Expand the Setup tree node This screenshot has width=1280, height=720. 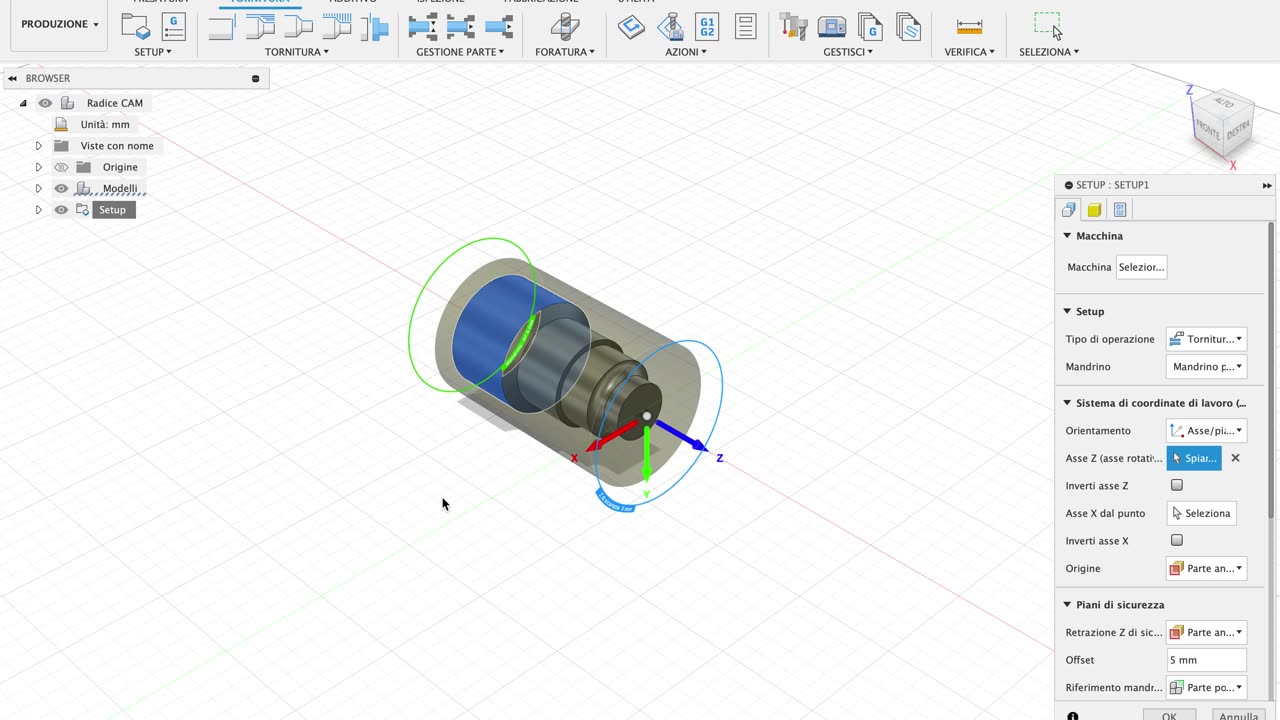click(38, 210)
